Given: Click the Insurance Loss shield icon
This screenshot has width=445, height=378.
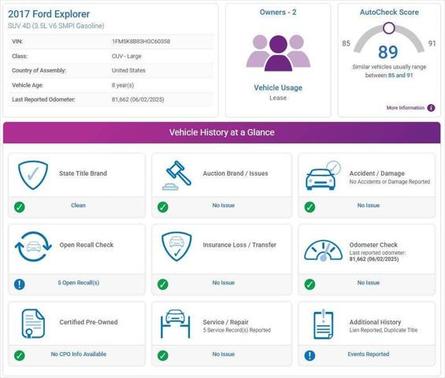Looking at the screenshot, I should click(177, 247).
